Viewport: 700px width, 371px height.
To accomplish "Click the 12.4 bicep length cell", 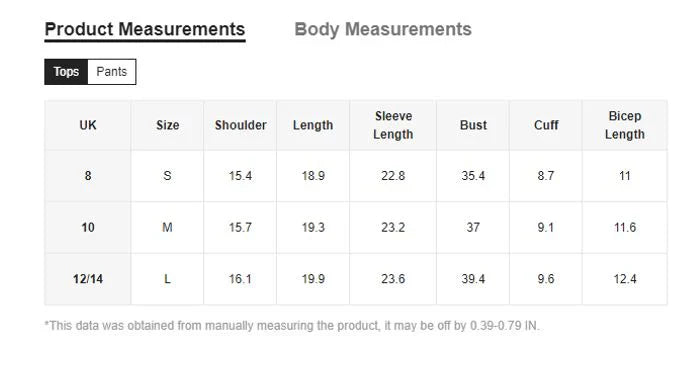I will point(625,279).
